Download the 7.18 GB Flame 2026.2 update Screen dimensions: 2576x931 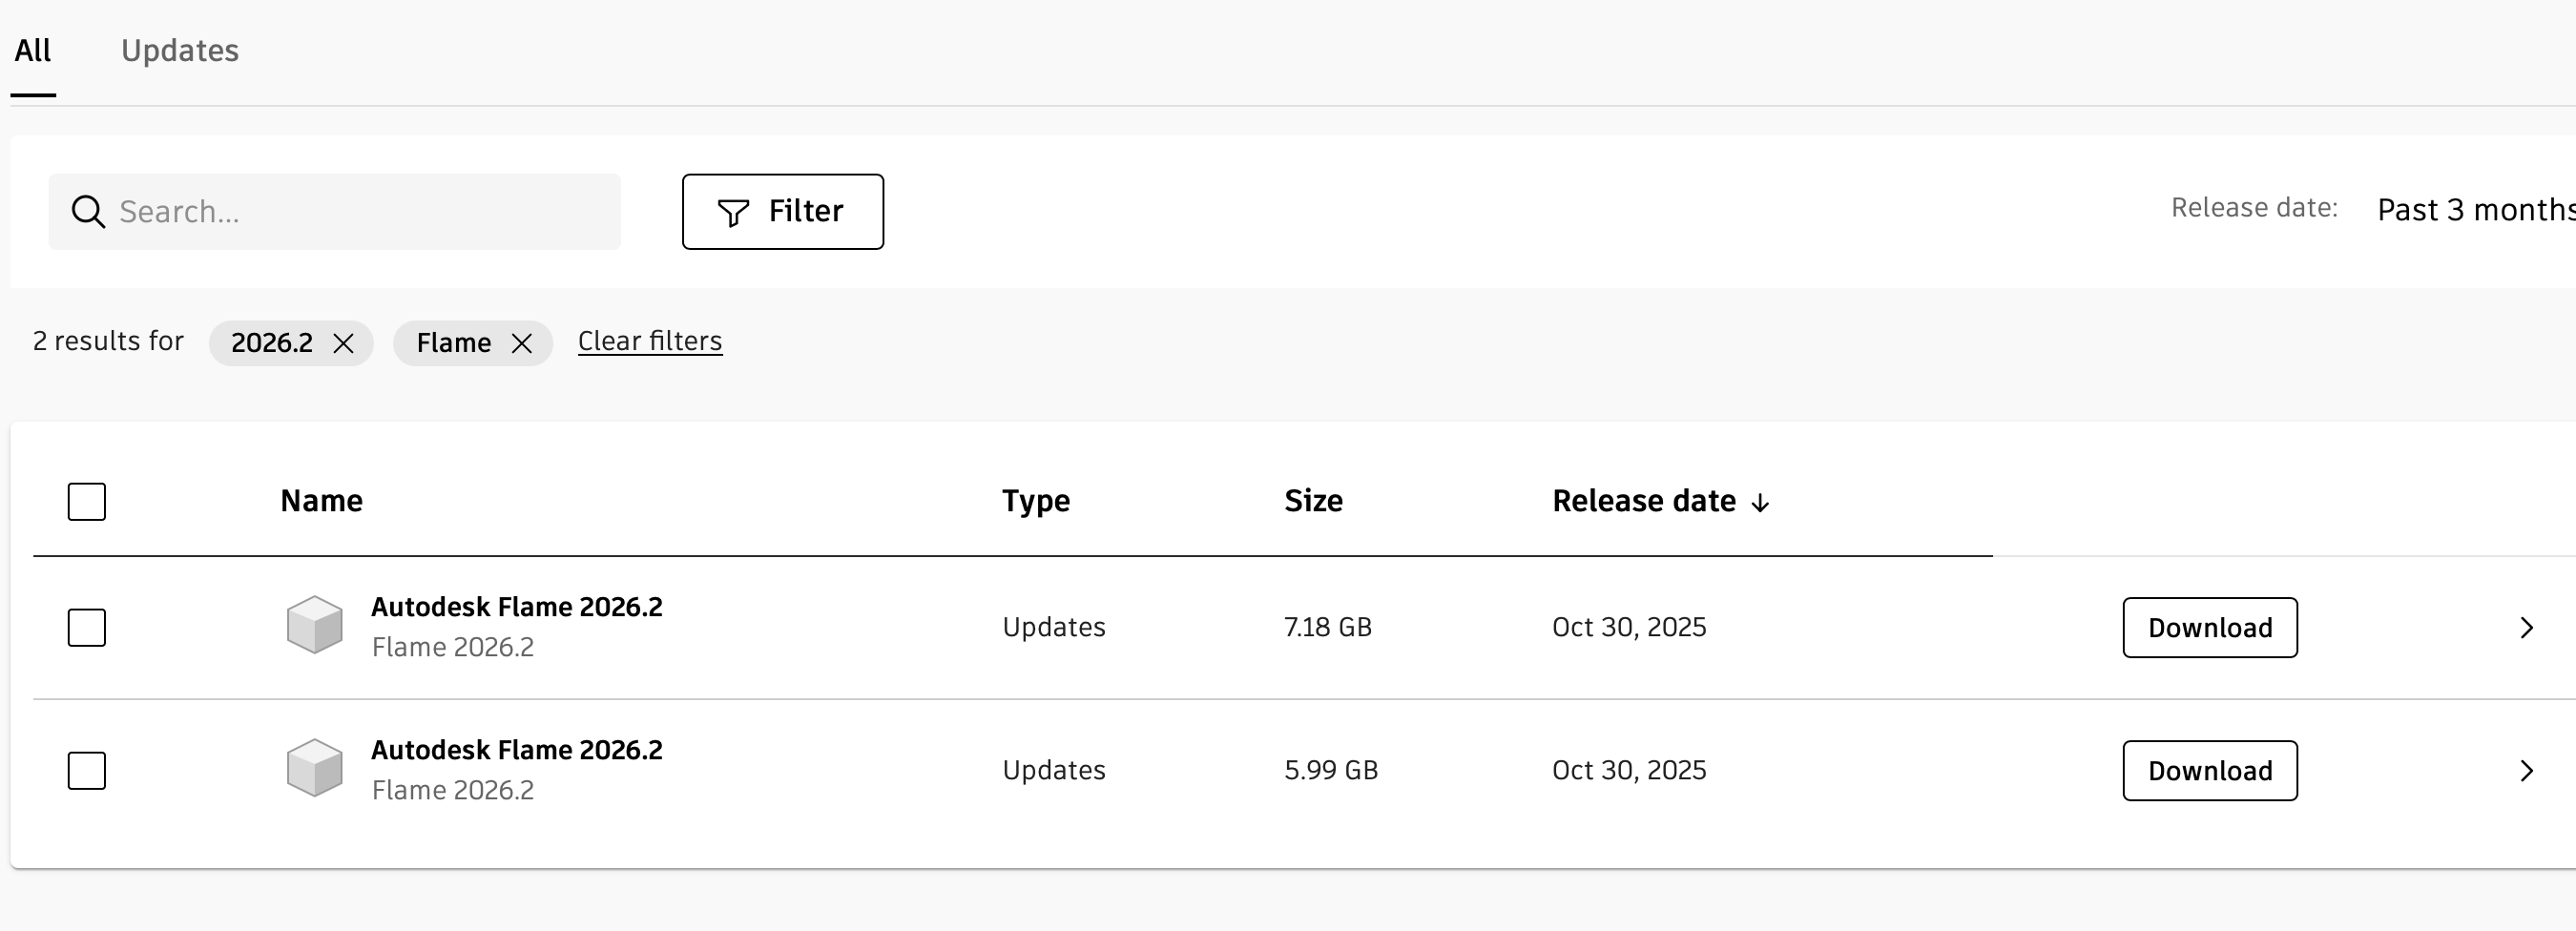pyautogui.click(x=2209, y=628)
